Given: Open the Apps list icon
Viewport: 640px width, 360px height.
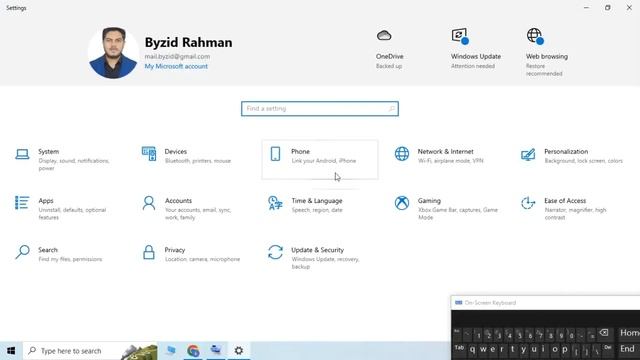Looking at the screenshot, I should 22,203.
